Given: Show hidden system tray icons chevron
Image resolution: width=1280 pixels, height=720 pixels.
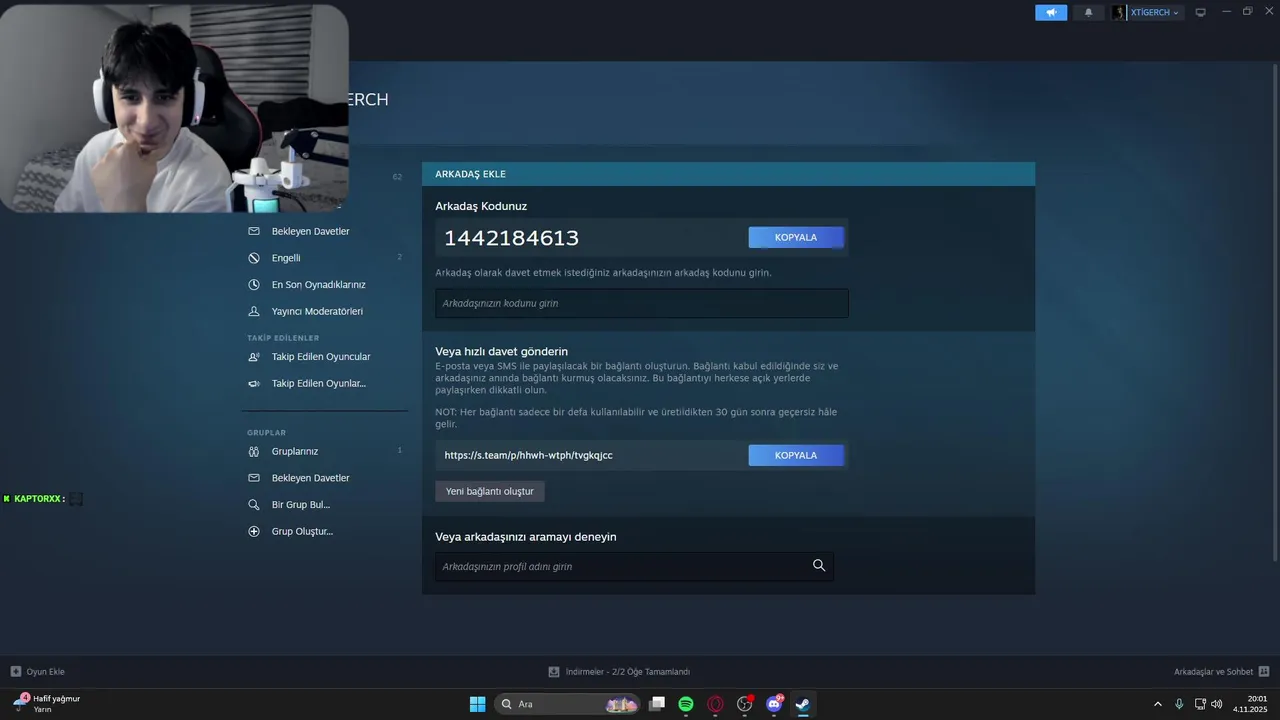Looking at the screenshot, I should [1158, 704].
